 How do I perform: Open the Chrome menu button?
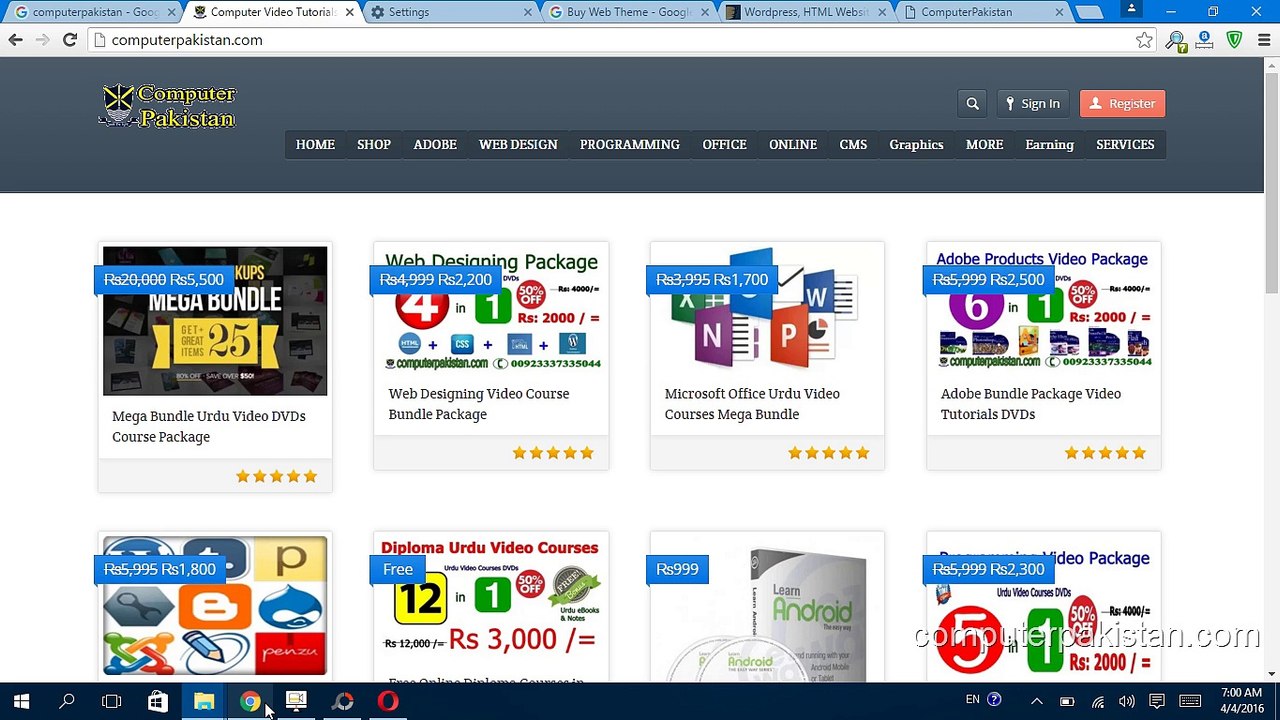click(1264, 40)
